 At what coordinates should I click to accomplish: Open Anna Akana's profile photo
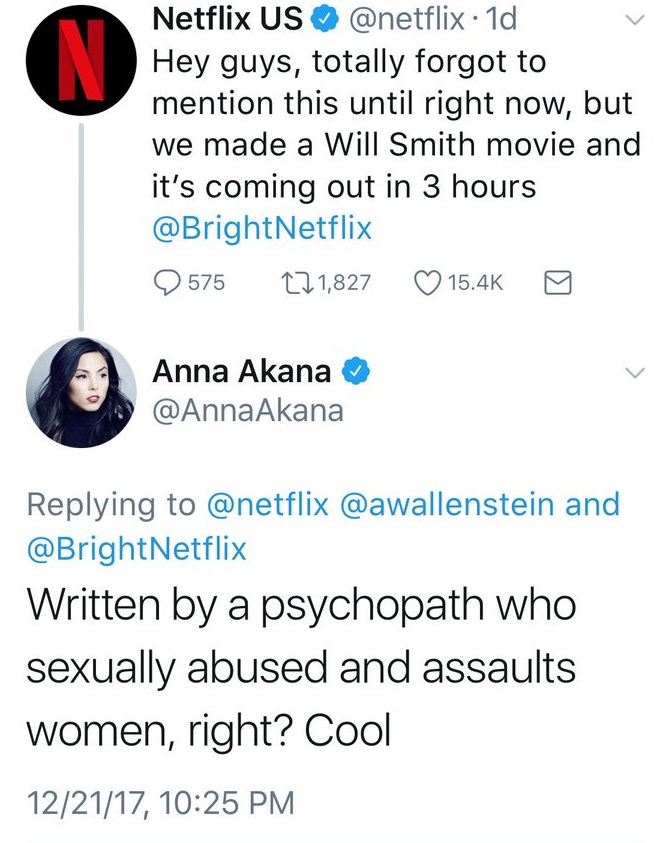click(x=79, y=392)
